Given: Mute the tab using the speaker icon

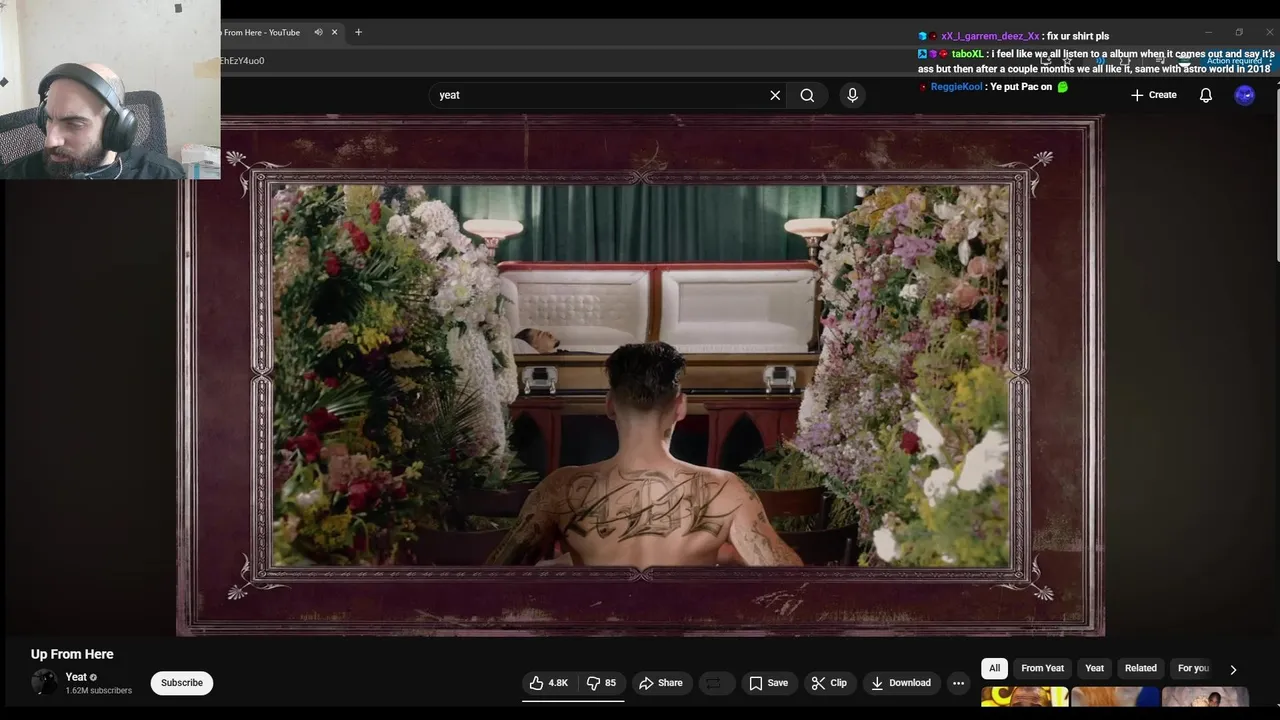Looking at the screenshot, I should click(x=318, y=32).
